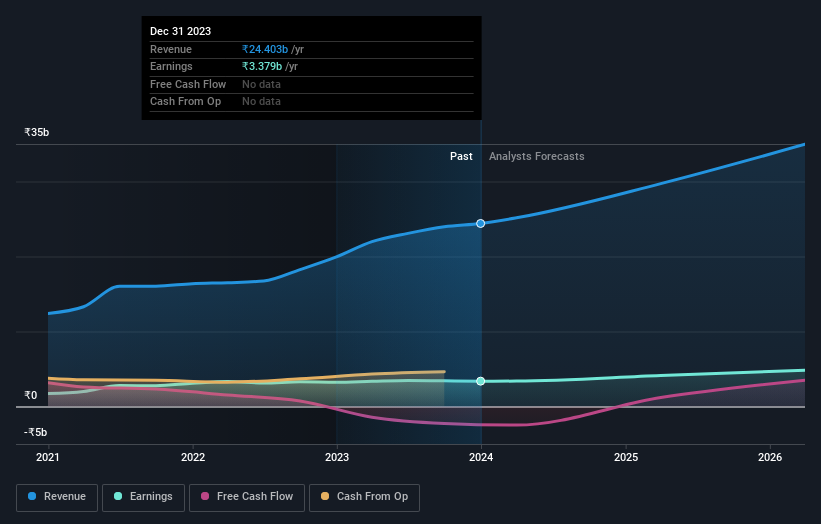Click the 2026 x-axis label

tap(770, 457)
